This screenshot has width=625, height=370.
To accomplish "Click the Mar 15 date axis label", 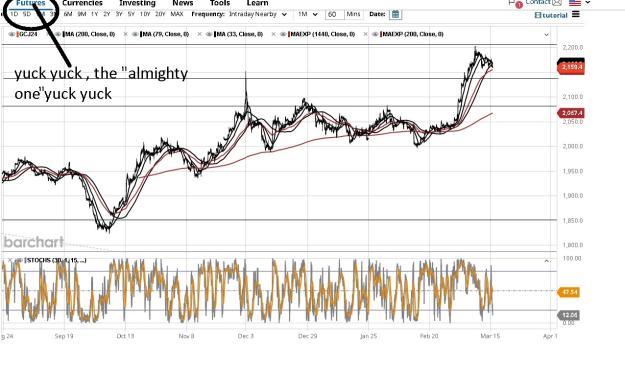I will pyautogui.click(x=490, y=336).
